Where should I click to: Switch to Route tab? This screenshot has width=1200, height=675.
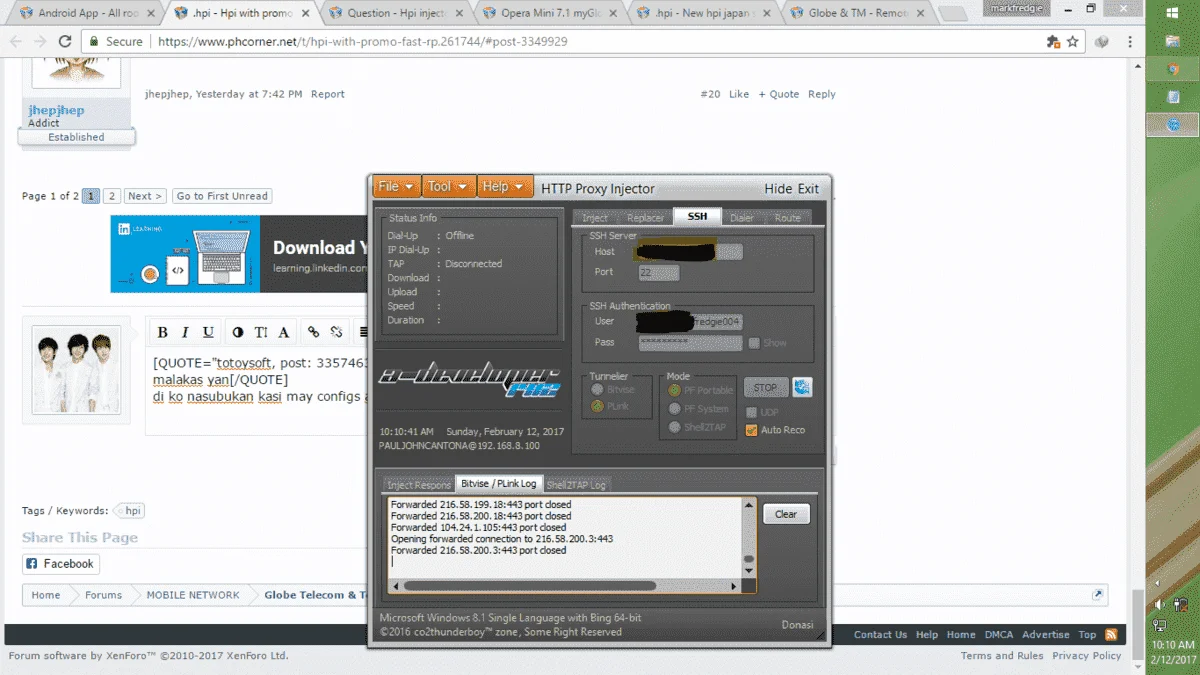pyautogui.click(x=787, y=217)
